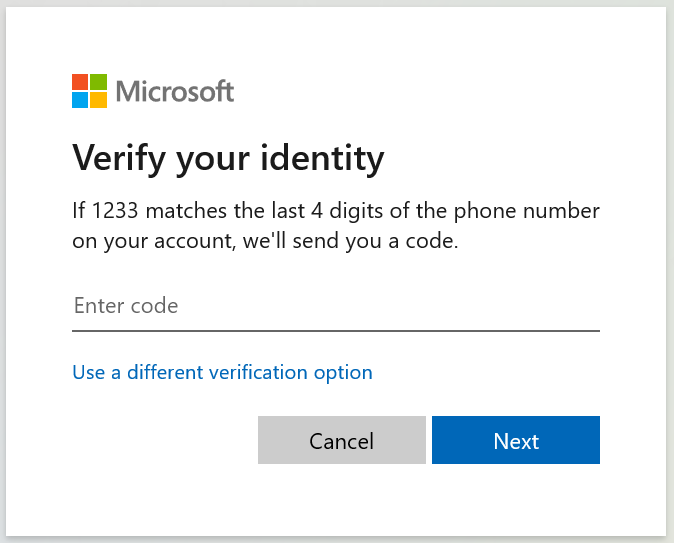Click the red square of Microsoft logo

coord(80,82)
